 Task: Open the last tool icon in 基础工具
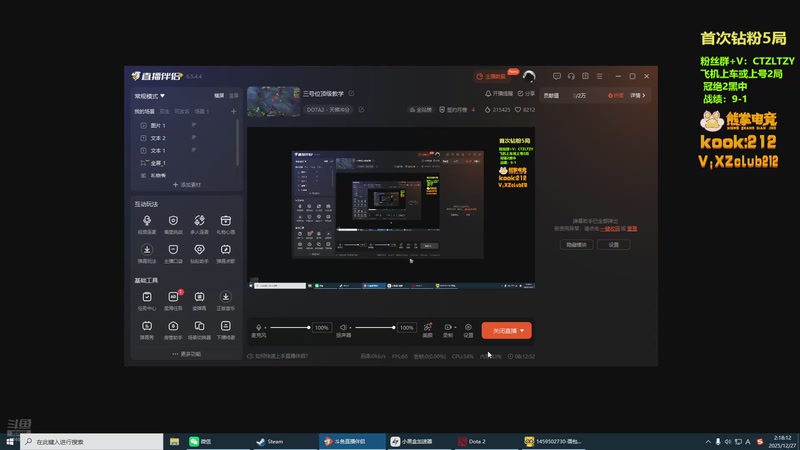(x=226, y=326)
